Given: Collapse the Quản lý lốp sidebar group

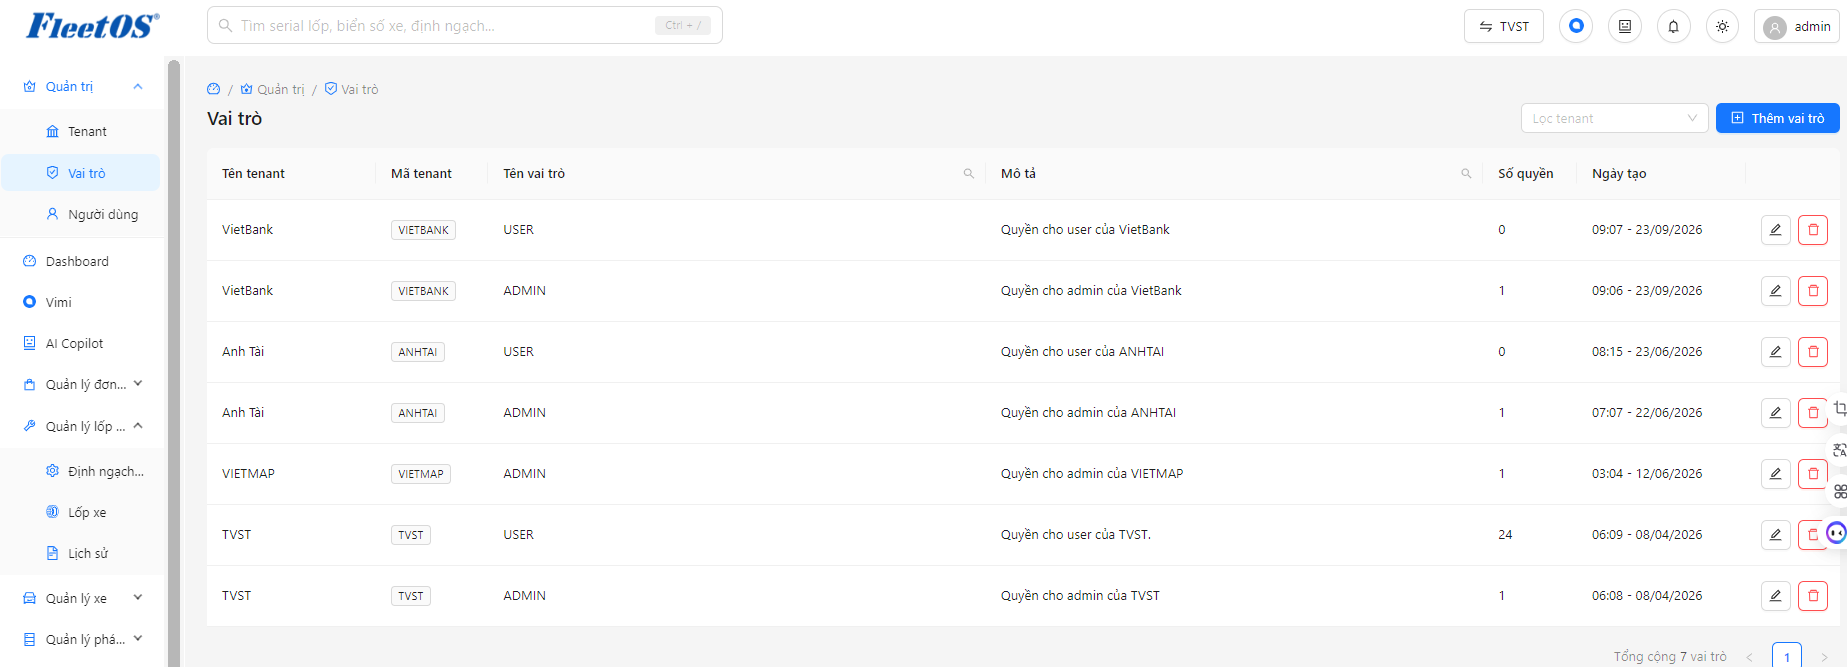Looking at the screenshot, I should click(80, 426).
